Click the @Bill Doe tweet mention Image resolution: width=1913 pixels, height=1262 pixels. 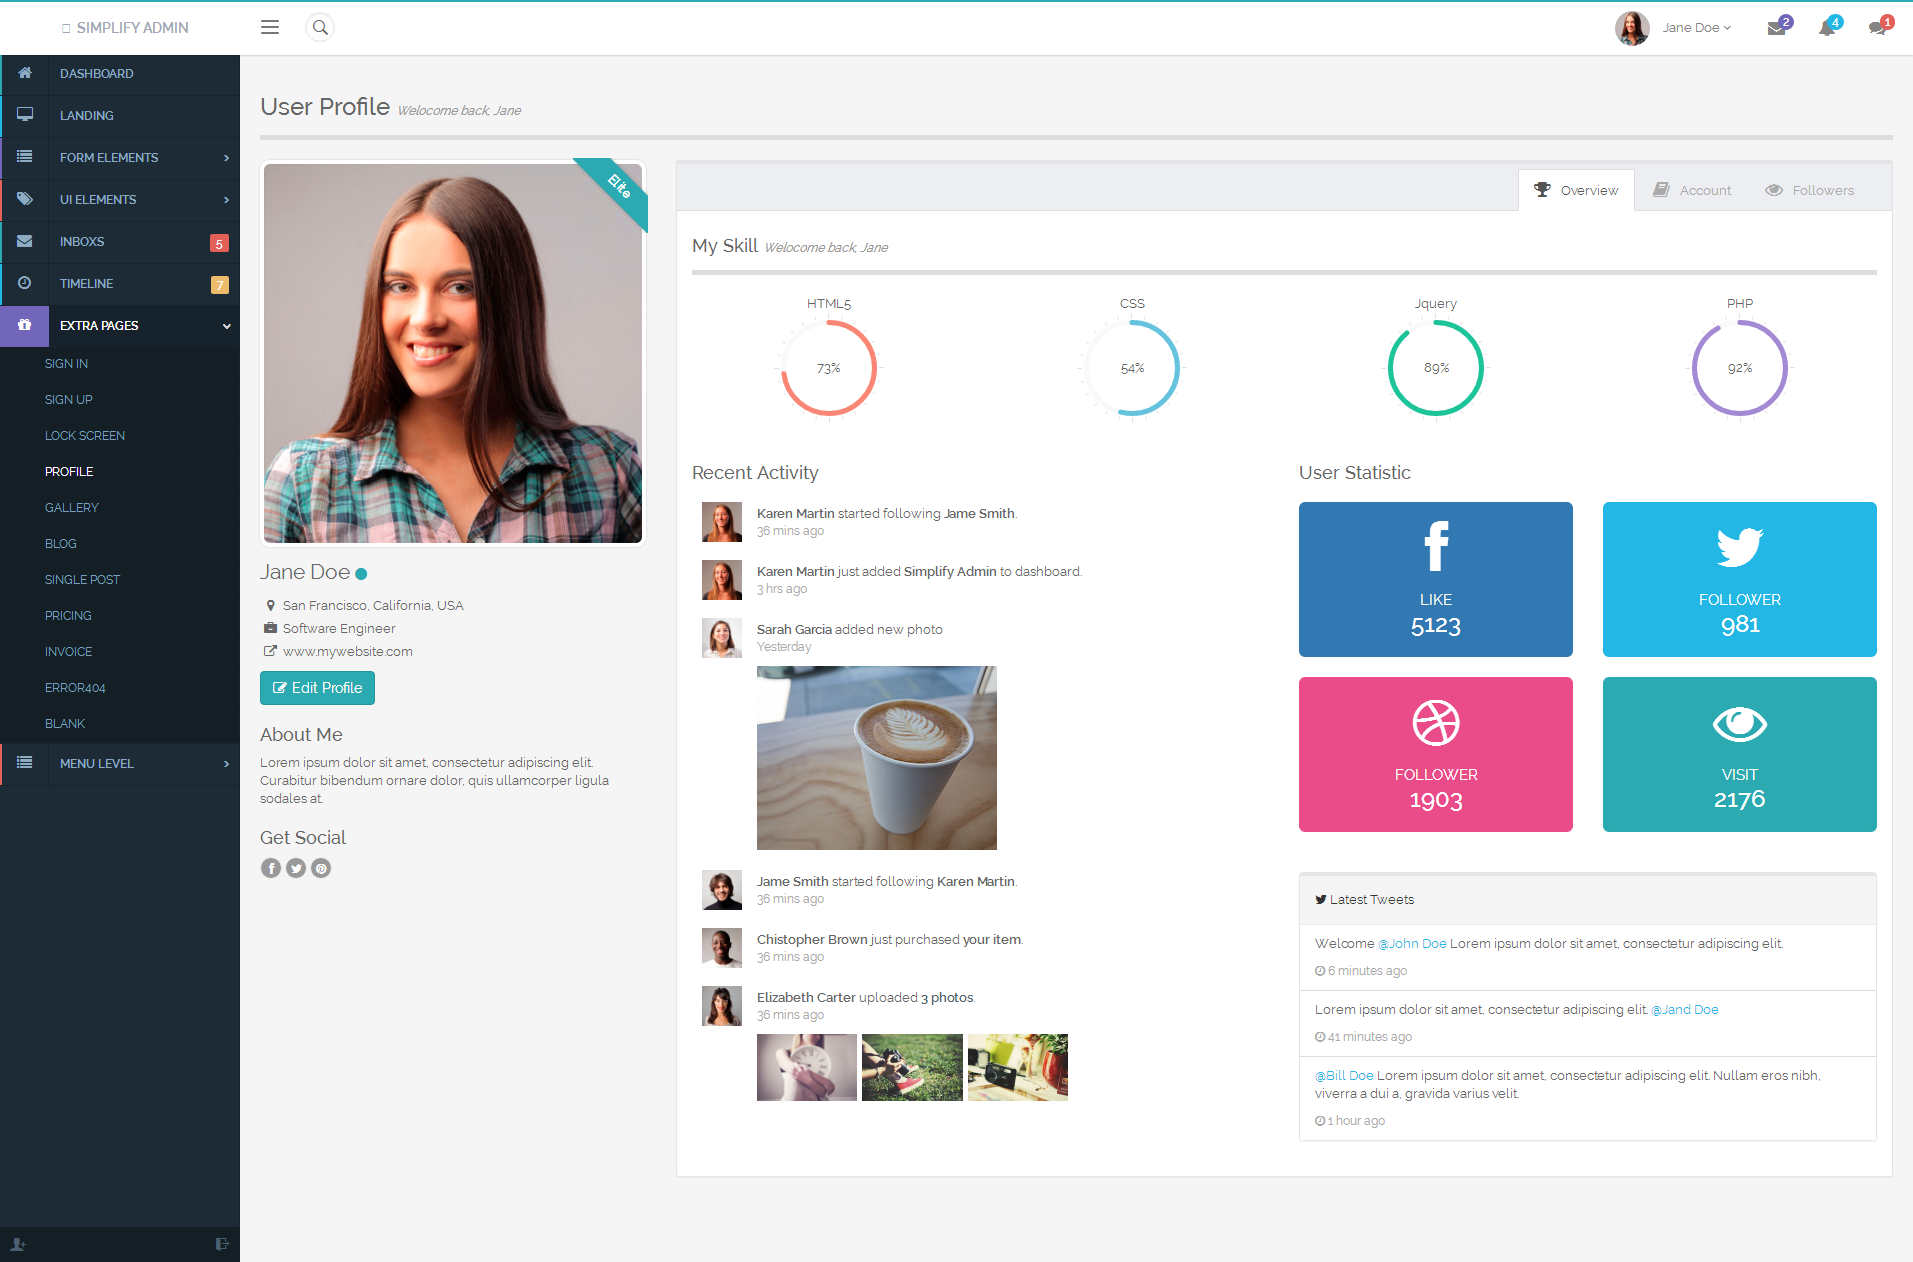click(x=1344, y=1075)
